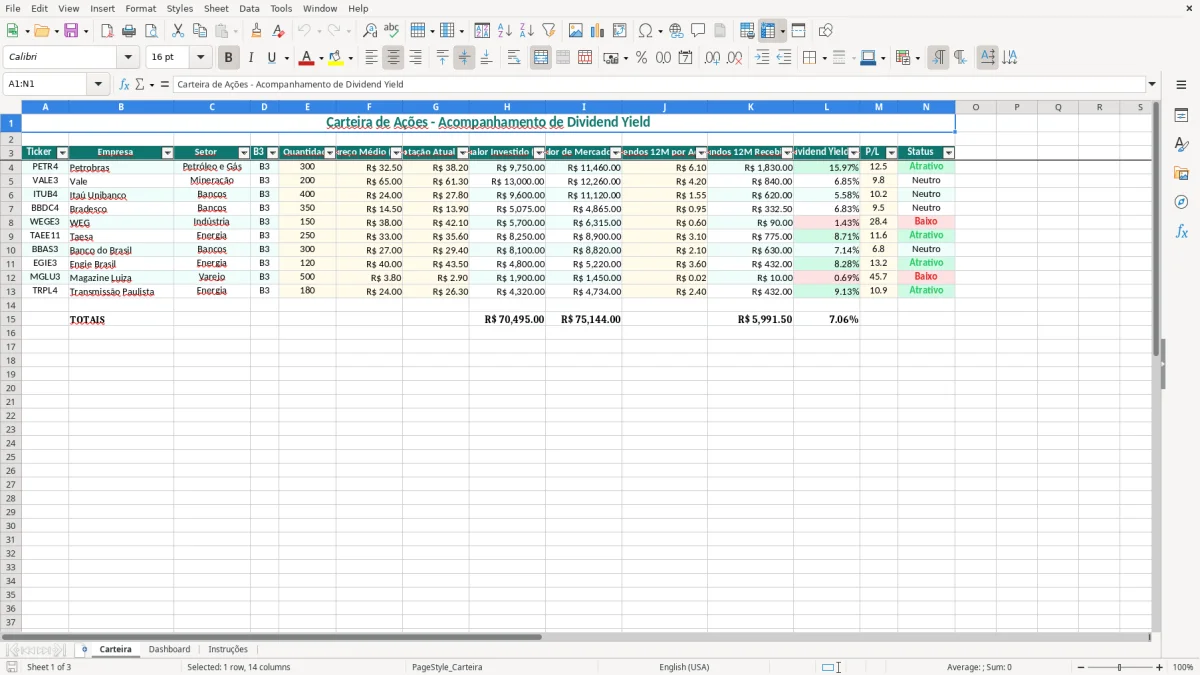1200x675 pixels.
Task: Toggle Bold formatting
Action: point(228,58)
